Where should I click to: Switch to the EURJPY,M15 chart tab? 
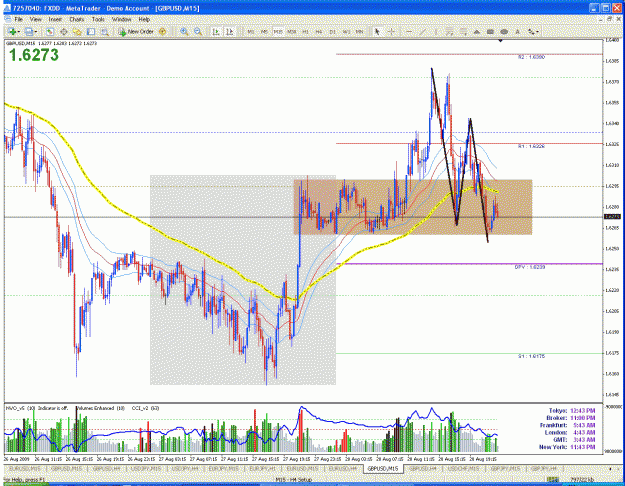[x=224, y=468]
